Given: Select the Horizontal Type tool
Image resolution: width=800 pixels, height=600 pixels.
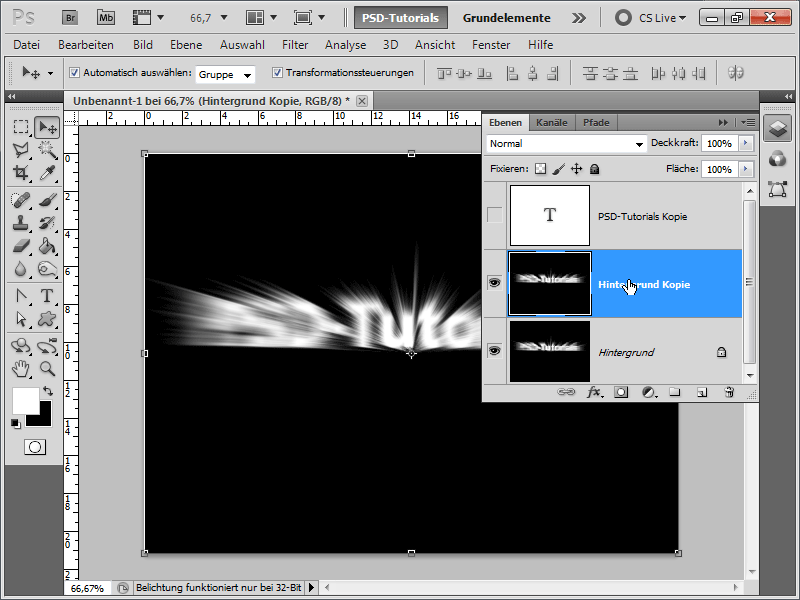Looking at the screenshot, I should (46, 296).
